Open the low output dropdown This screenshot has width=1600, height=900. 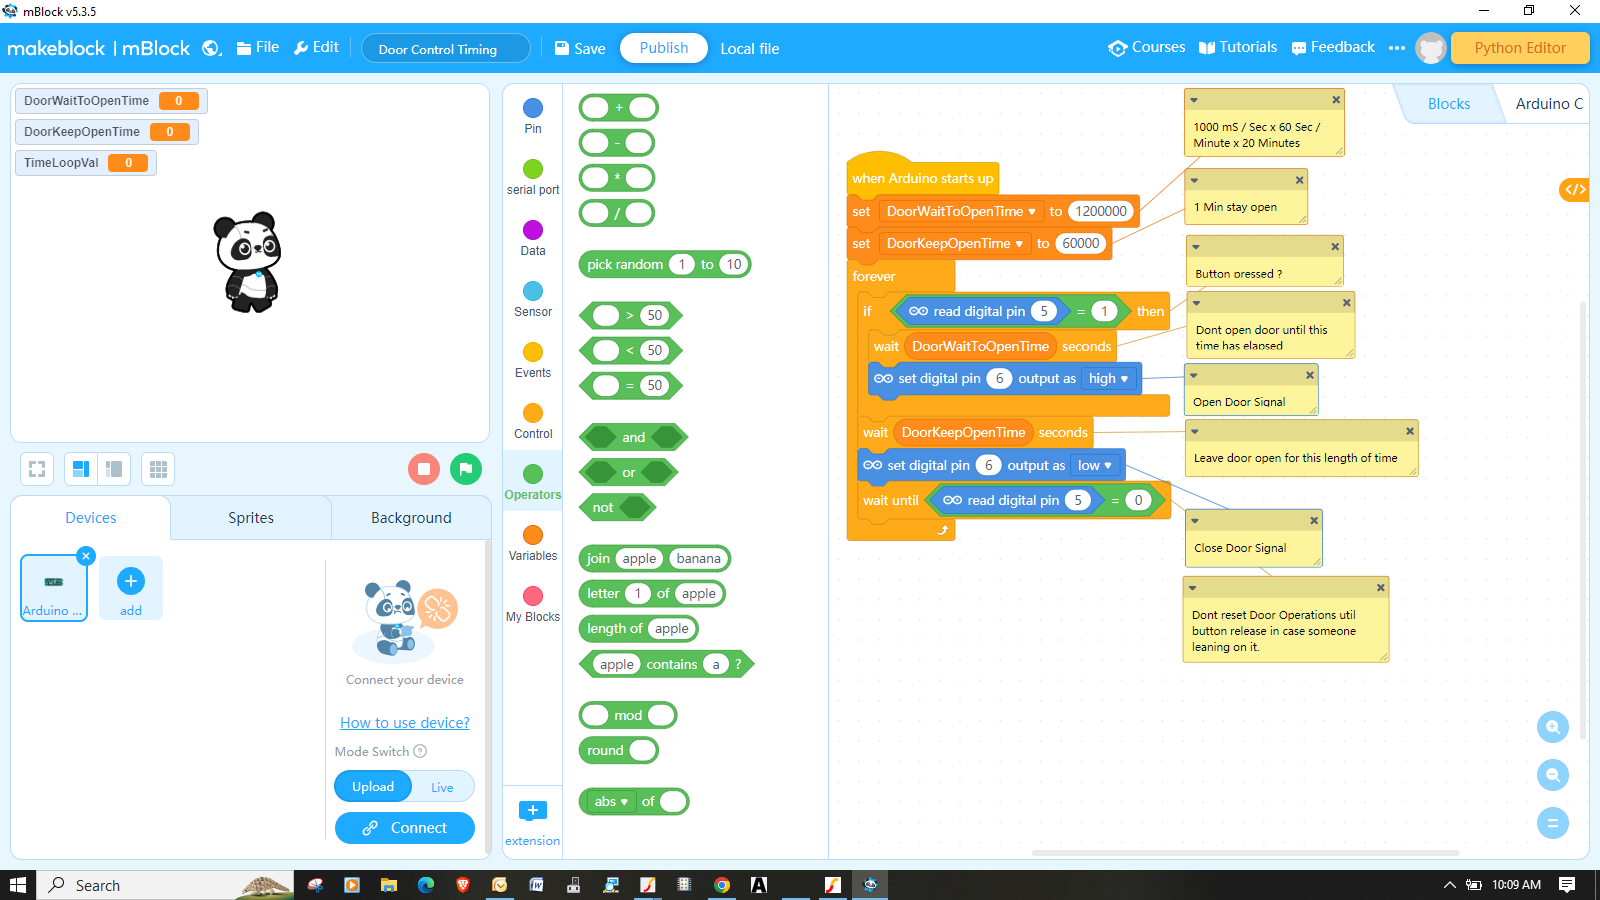tap(1095, 465)
